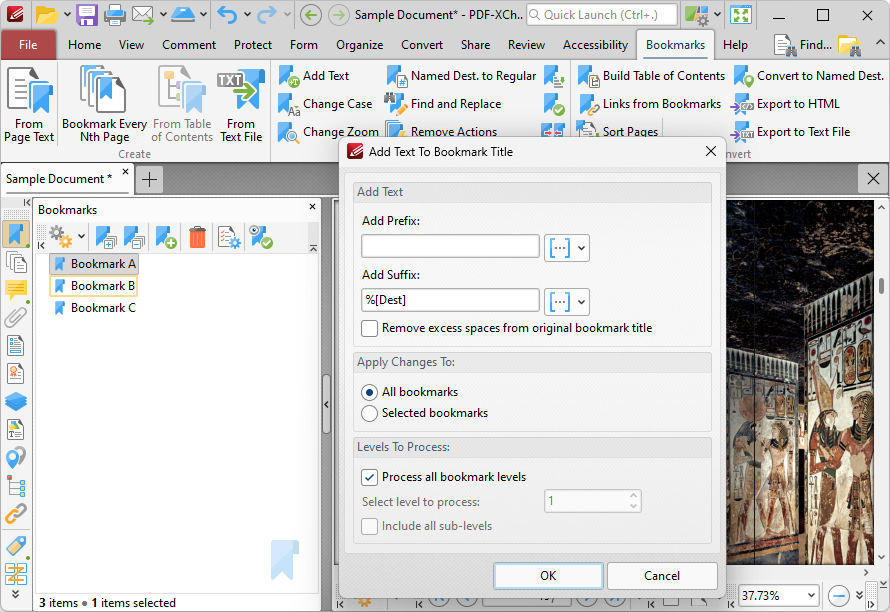
Task: Increase the level to process spinner
Action: [633, 496]
